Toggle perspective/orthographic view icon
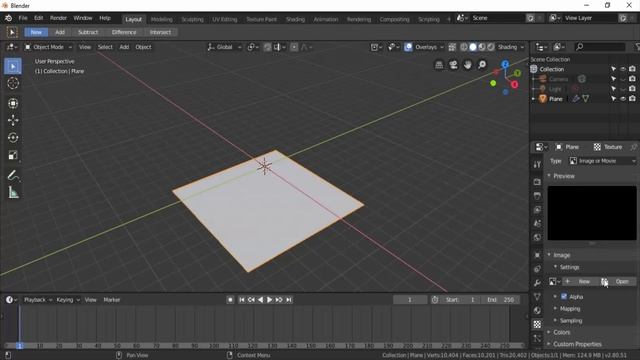Image resolution: width=640 pixels, height=360 pixels. click(439, 65)
